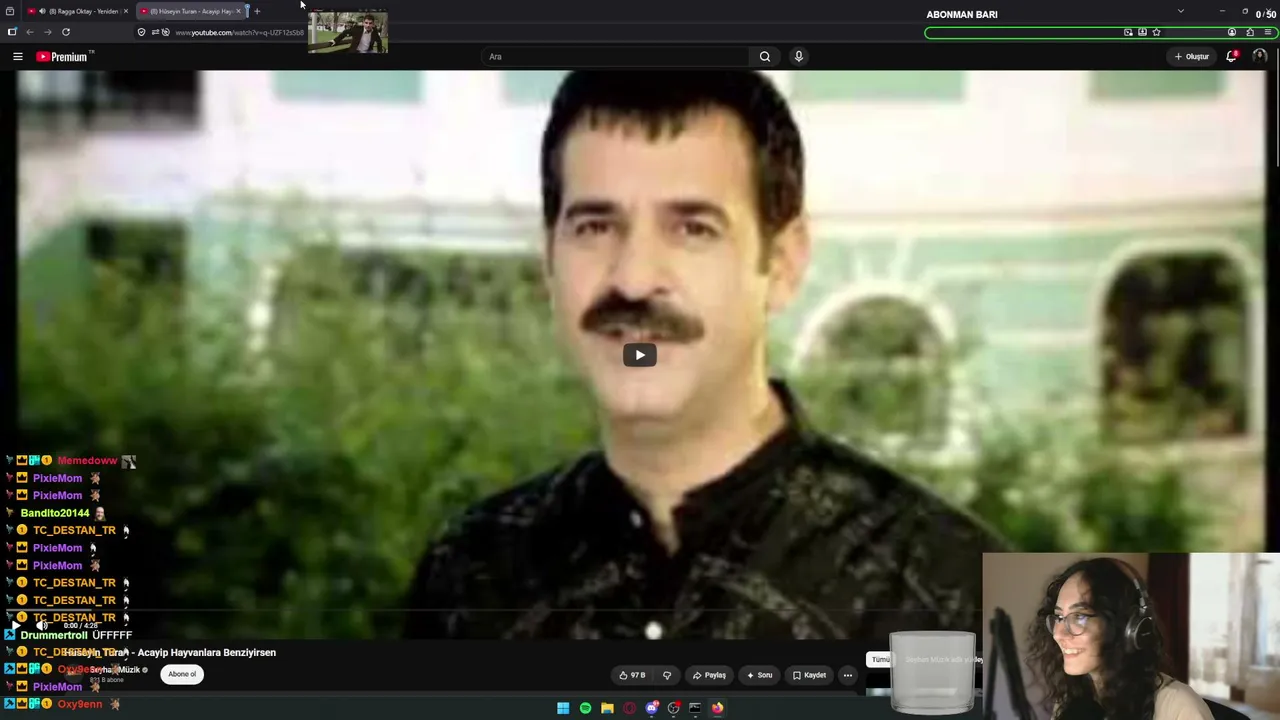Viewport: 1280px width, 720px height.
Task: Start voice search with the microphone icon
Action: [798, 57]
